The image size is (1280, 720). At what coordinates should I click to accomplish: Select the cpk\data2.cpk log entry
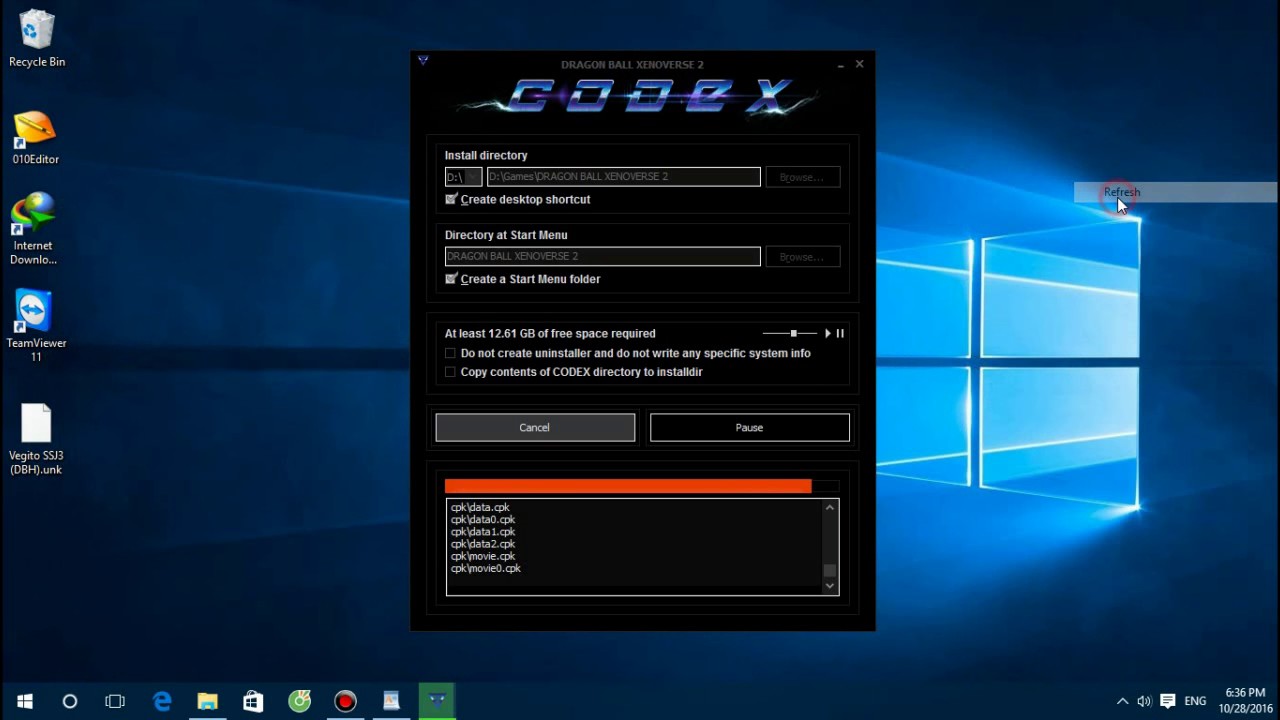coord(483,544)
